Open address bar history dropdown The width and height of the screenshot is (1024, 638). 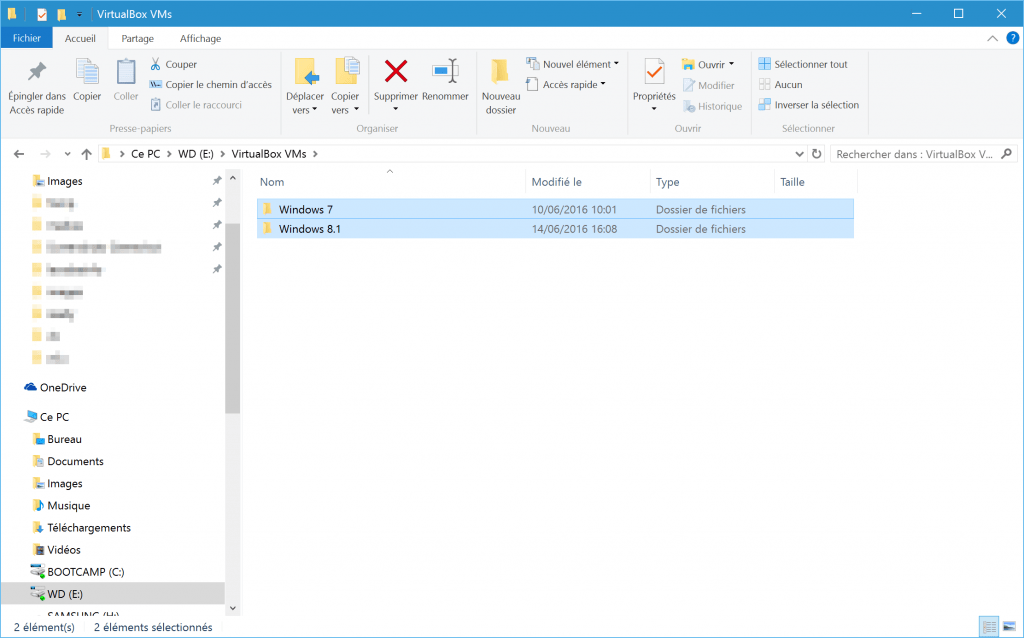(799, 154)
